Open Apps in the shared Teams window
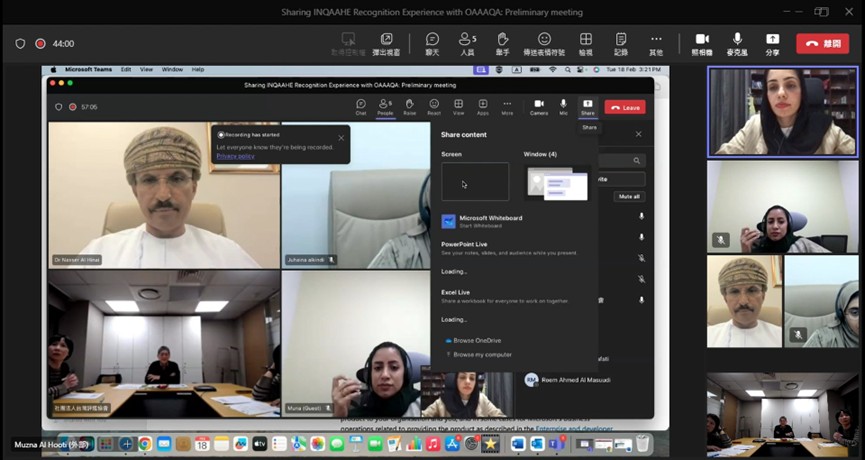This screenshot has width=865, height=460. point(483,107)
